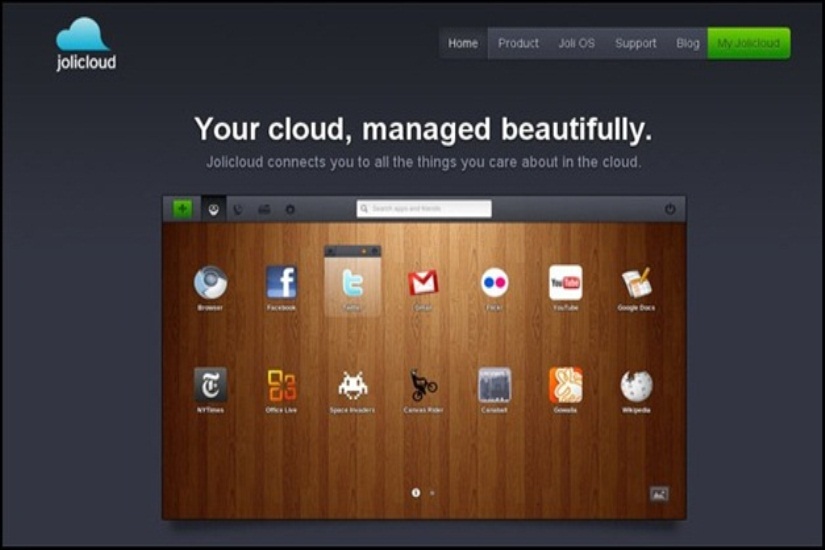Open the Home menu item
Image resolution: width=825 pixels, height=550 pixels.
pyautogui.click(x=463, y=43)
